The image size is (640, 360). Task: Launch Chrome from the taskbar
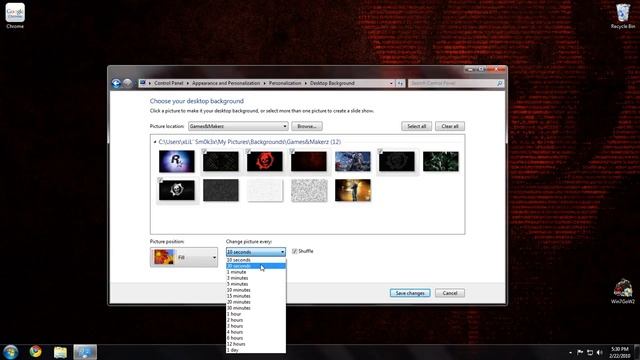coord(36,351)
